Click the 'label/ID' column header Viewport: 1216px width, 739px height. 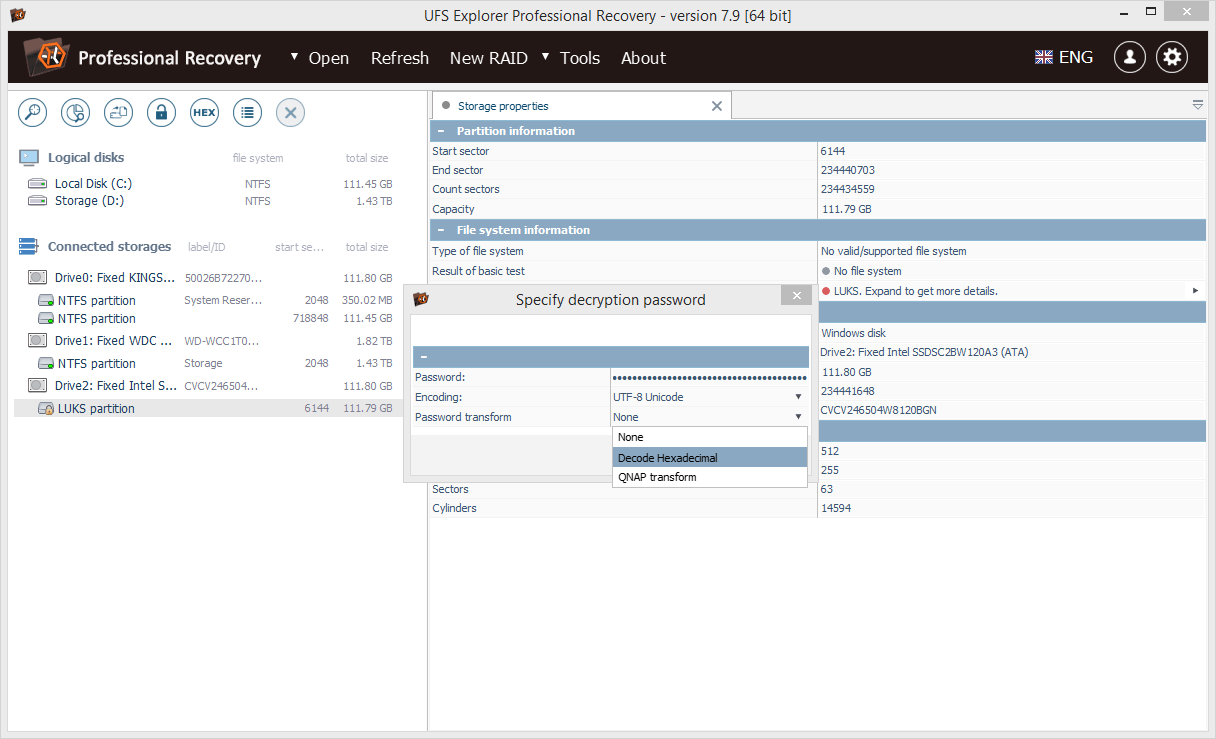[207, 247]
